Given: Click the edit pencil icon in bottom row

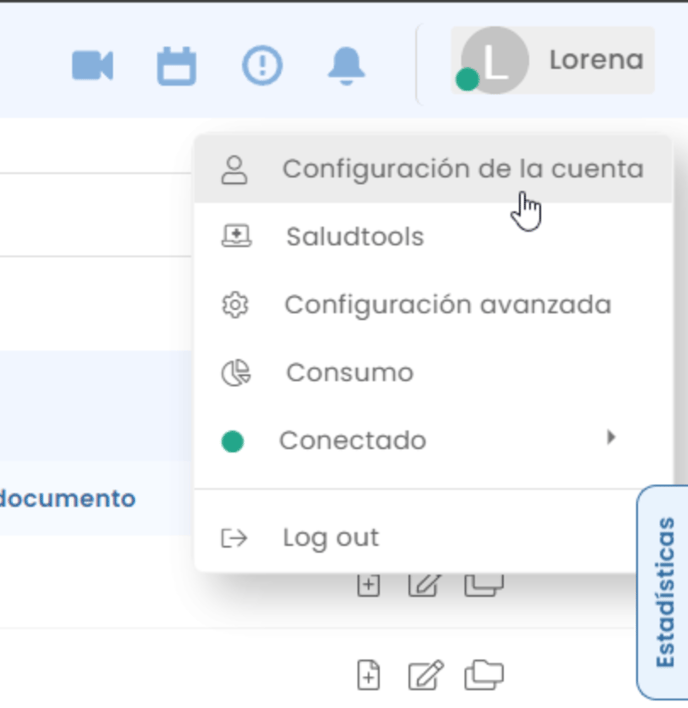Looking at the screenshot, I should (x=426, y=675).
